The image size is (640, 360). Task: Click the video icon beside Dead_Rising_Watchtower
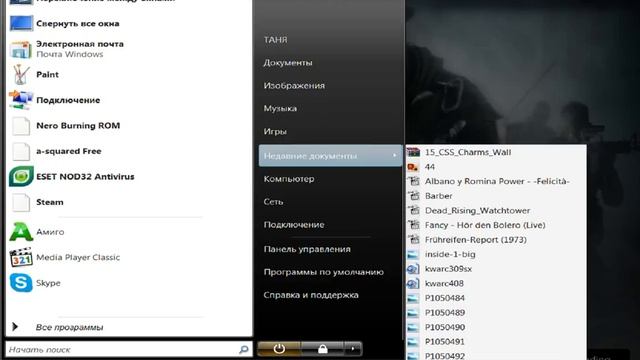414,211
